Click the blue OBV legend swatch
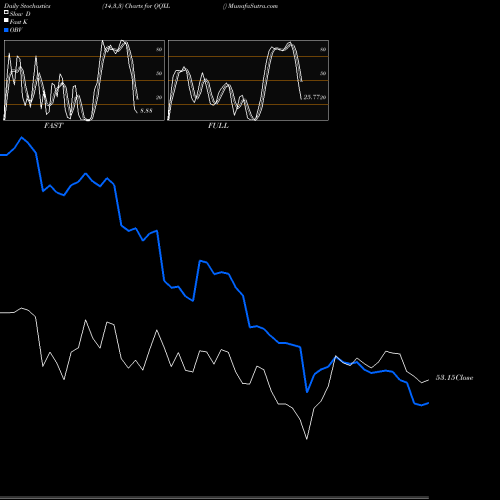The width and height of the screenshot is (500, 500). (x=6, y=30)
